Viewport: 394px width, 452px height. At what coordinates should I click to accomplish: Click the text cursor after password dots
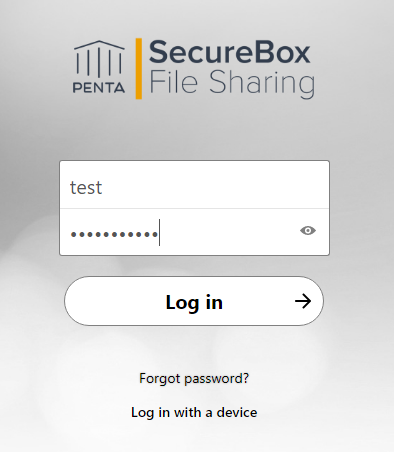[160, 232]
